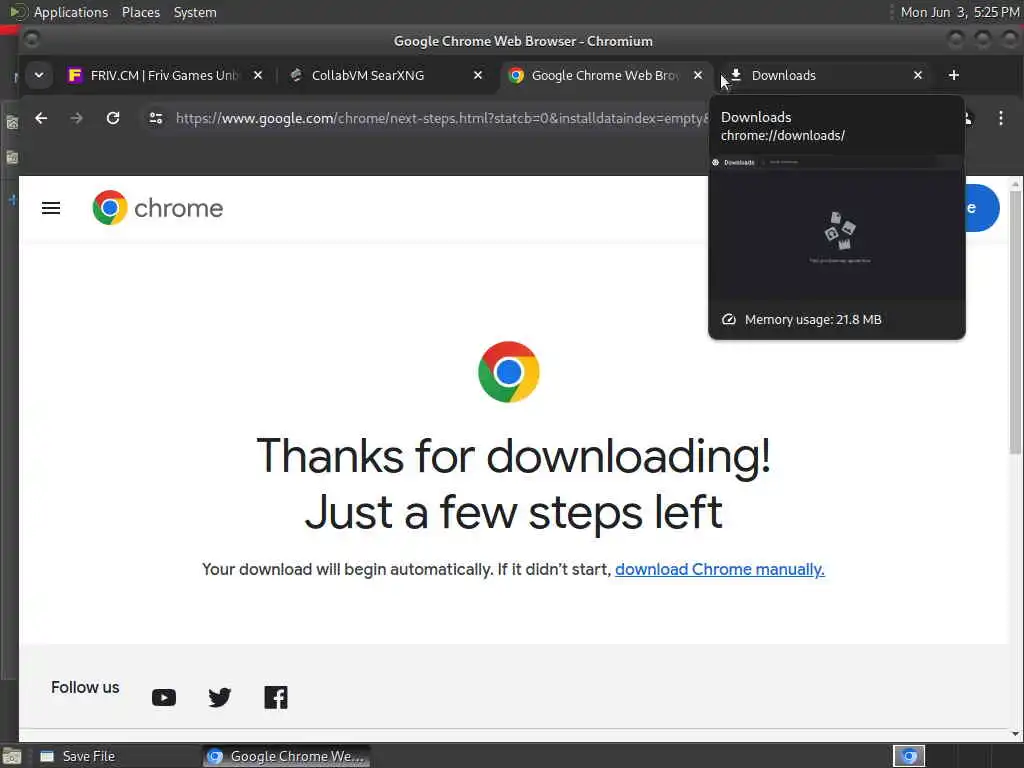The height and width of the screenshot is (768, 1024).
Task: Go back using the browser back arrow
Action: tap(41, 118)
